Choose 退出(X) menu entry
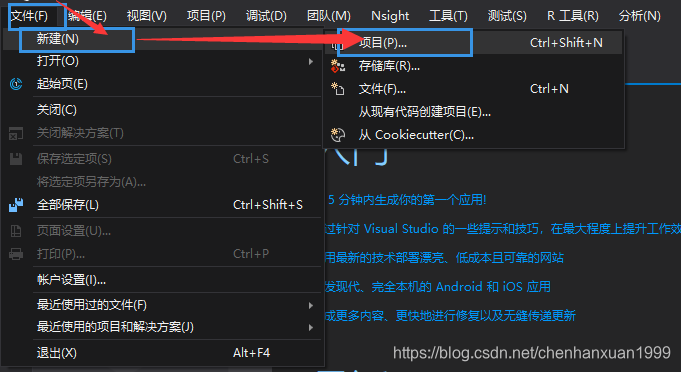This screenshot has width=681, height=372. 163,353
